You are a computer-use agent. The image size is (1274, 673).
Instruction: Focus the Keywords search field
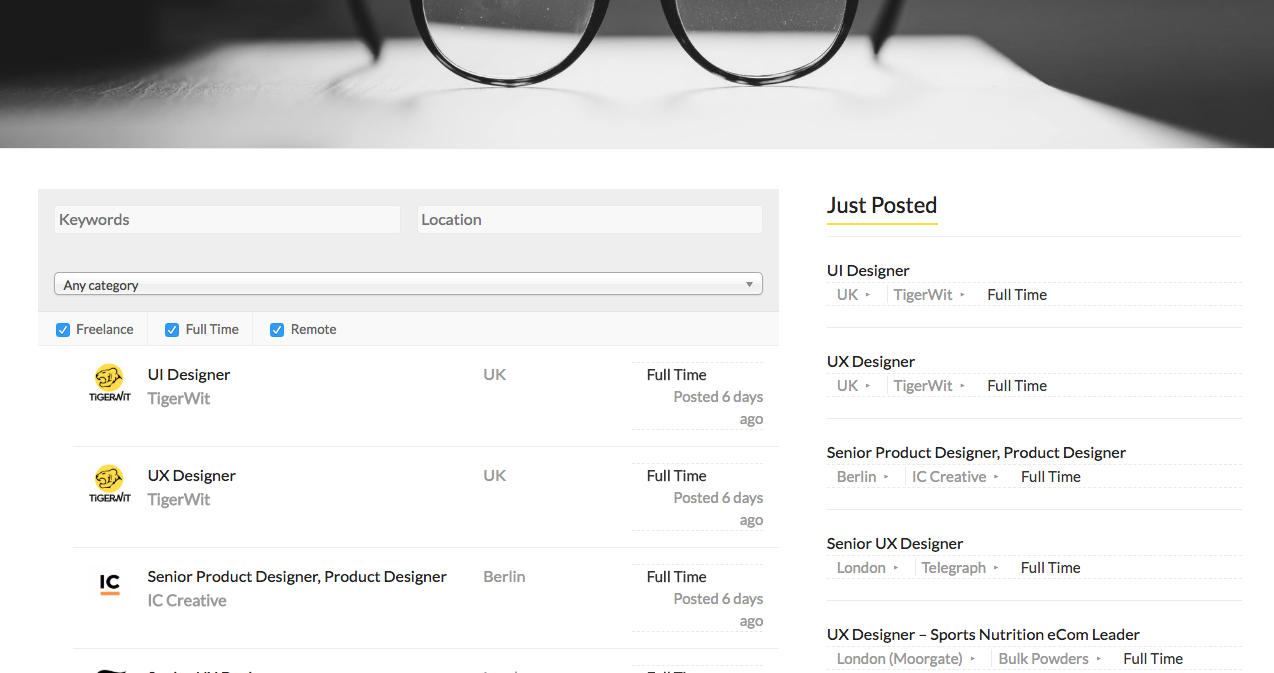227,220
